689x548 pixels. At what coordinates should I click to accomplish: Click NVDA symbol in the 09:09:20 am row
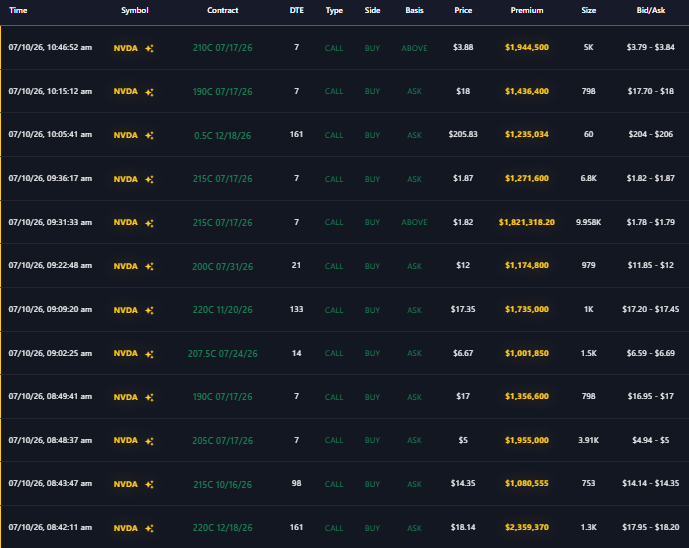[x=126, y=310]
